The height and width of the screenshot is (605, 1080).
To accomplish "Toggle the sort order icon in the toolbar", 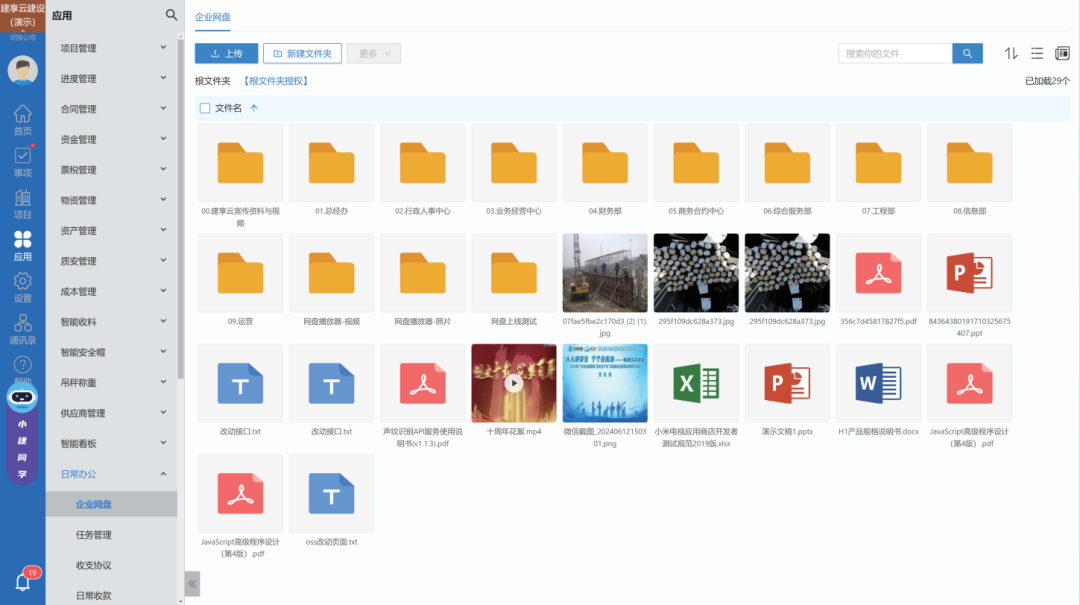I will tap(1011, 53).
